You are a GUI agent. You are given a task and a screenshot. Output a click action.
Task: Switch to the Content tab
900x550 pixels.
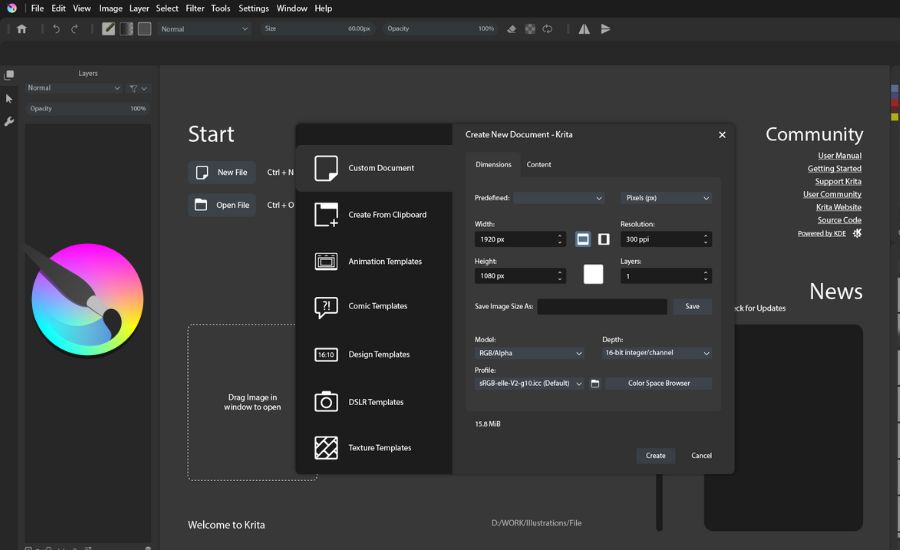click(x=539, y=164)
